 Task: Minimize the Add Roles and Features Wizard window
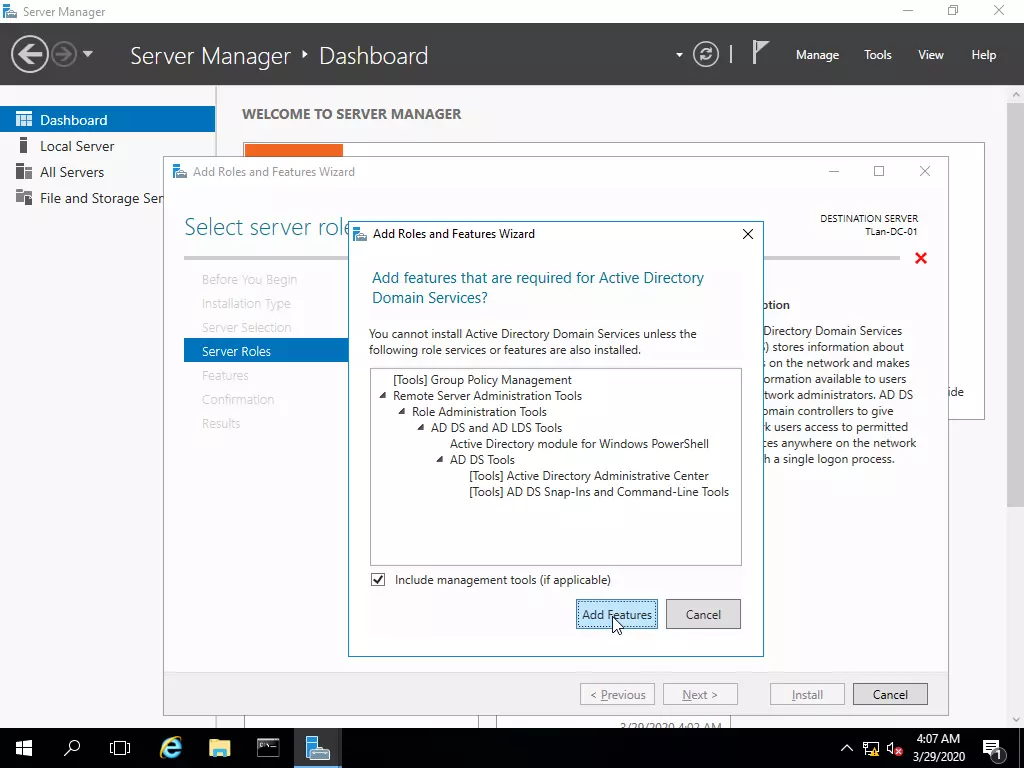[834, 171]
